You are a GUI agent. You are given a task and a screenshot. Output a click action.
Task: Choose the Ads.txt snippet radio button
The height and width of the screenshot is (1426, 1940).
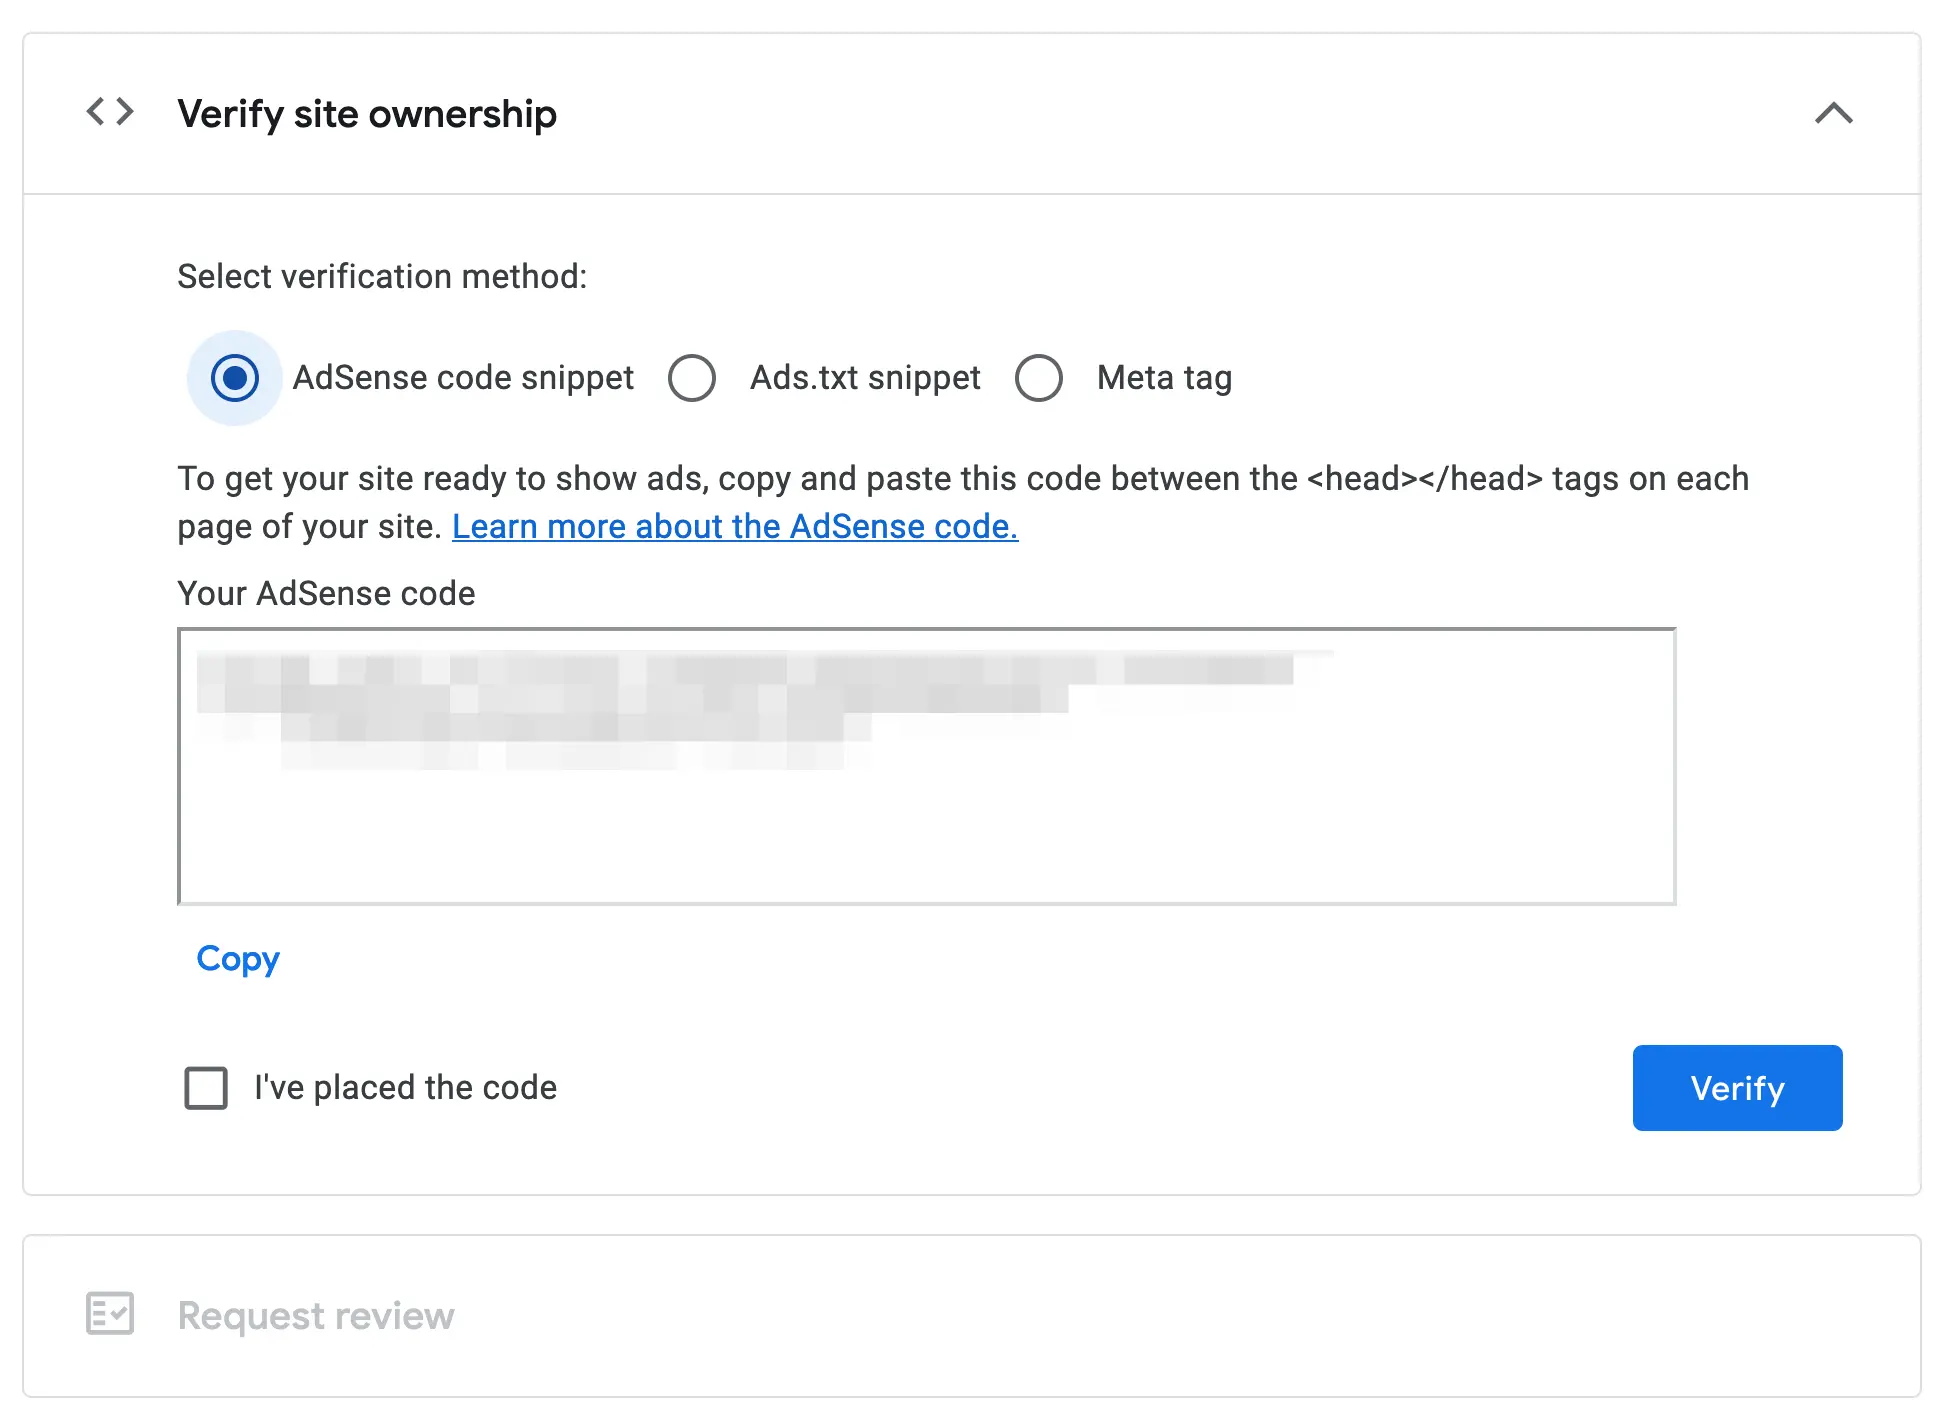(x=692, y=378)
